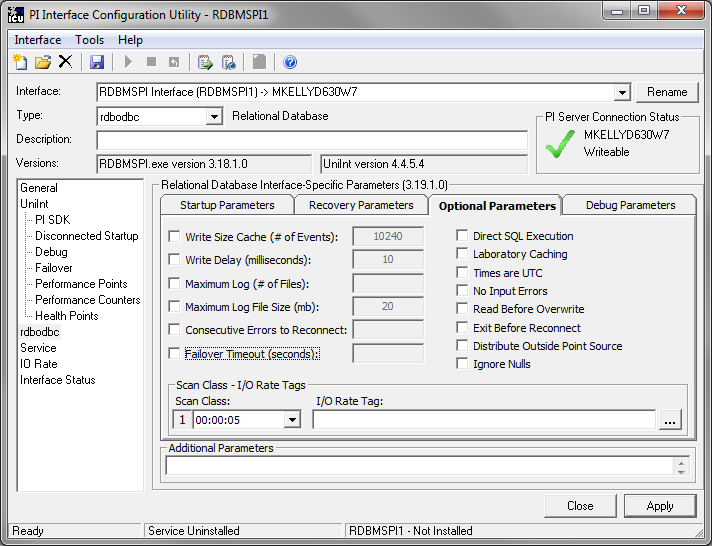Click the Start service play icon

(129, 61)
